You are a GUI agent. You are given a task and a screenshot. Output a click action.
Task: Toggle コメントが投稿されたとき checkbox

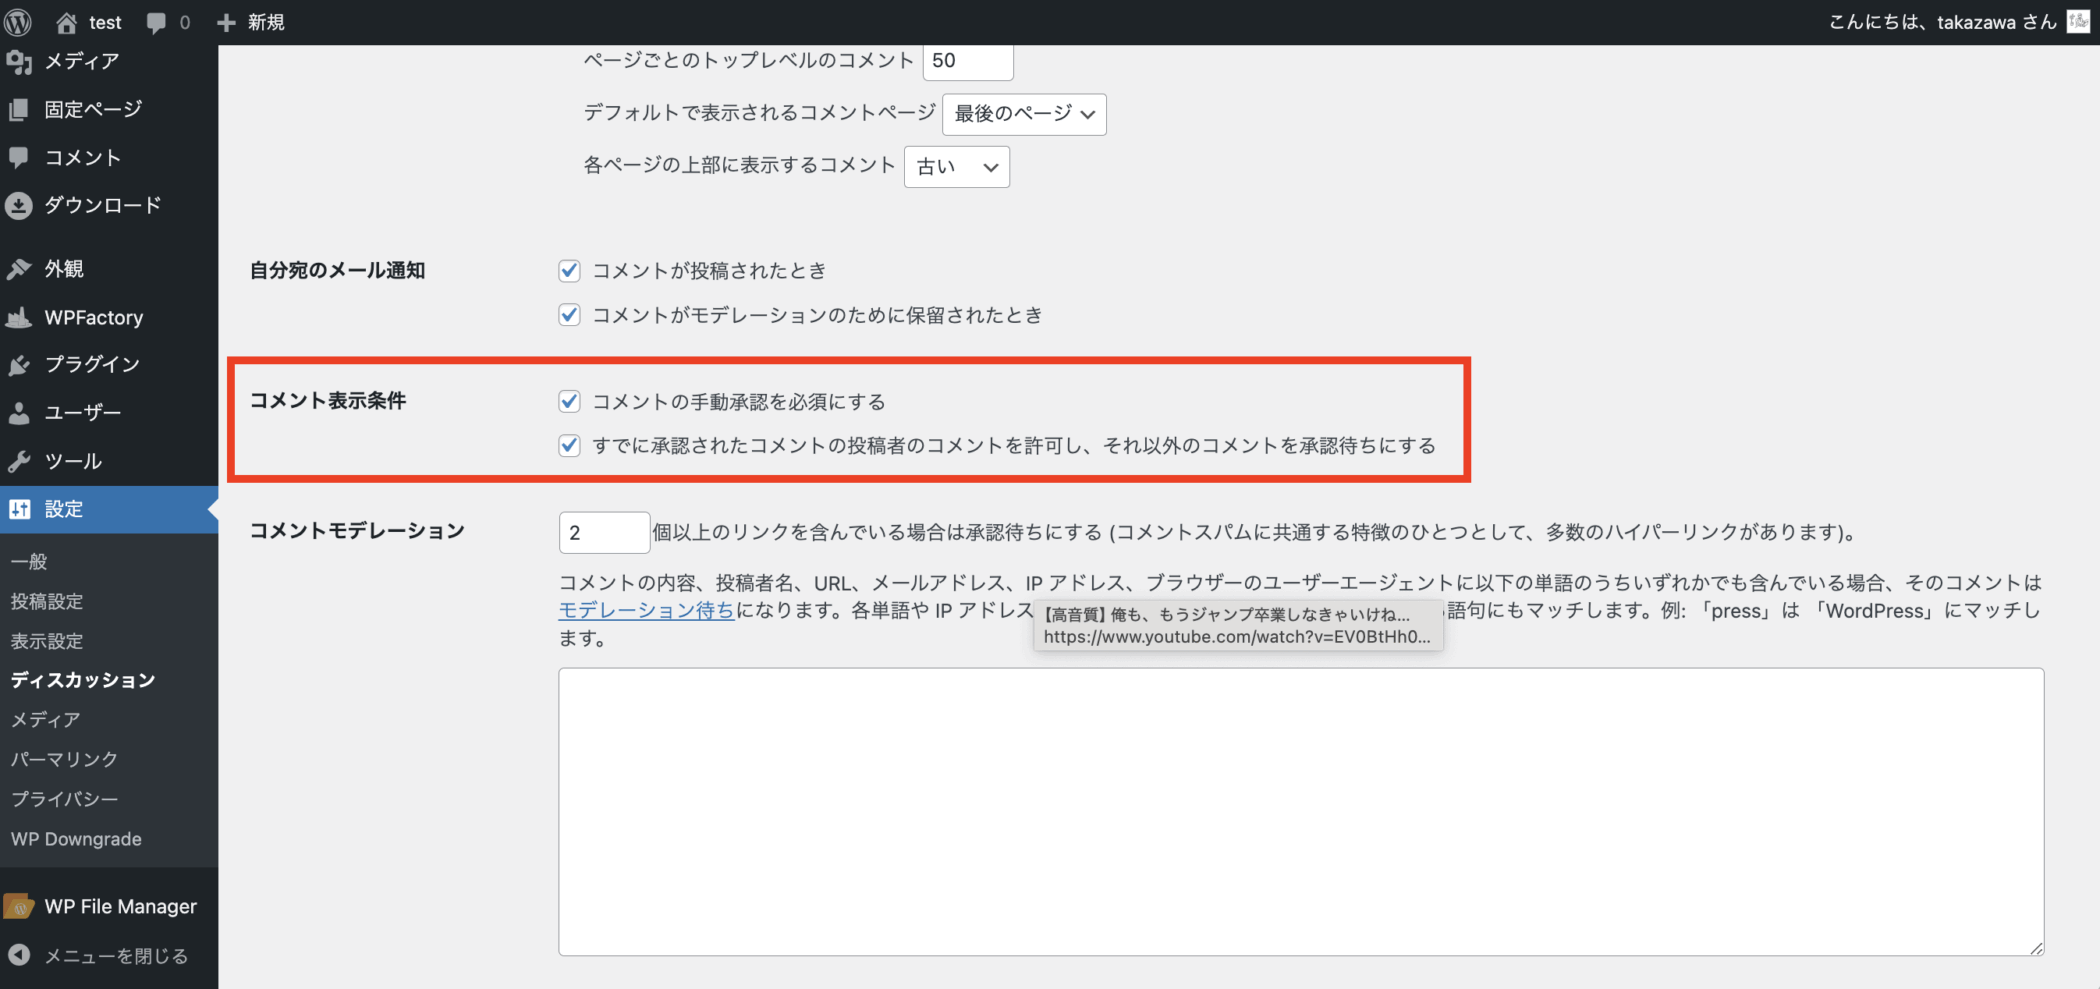569,270
